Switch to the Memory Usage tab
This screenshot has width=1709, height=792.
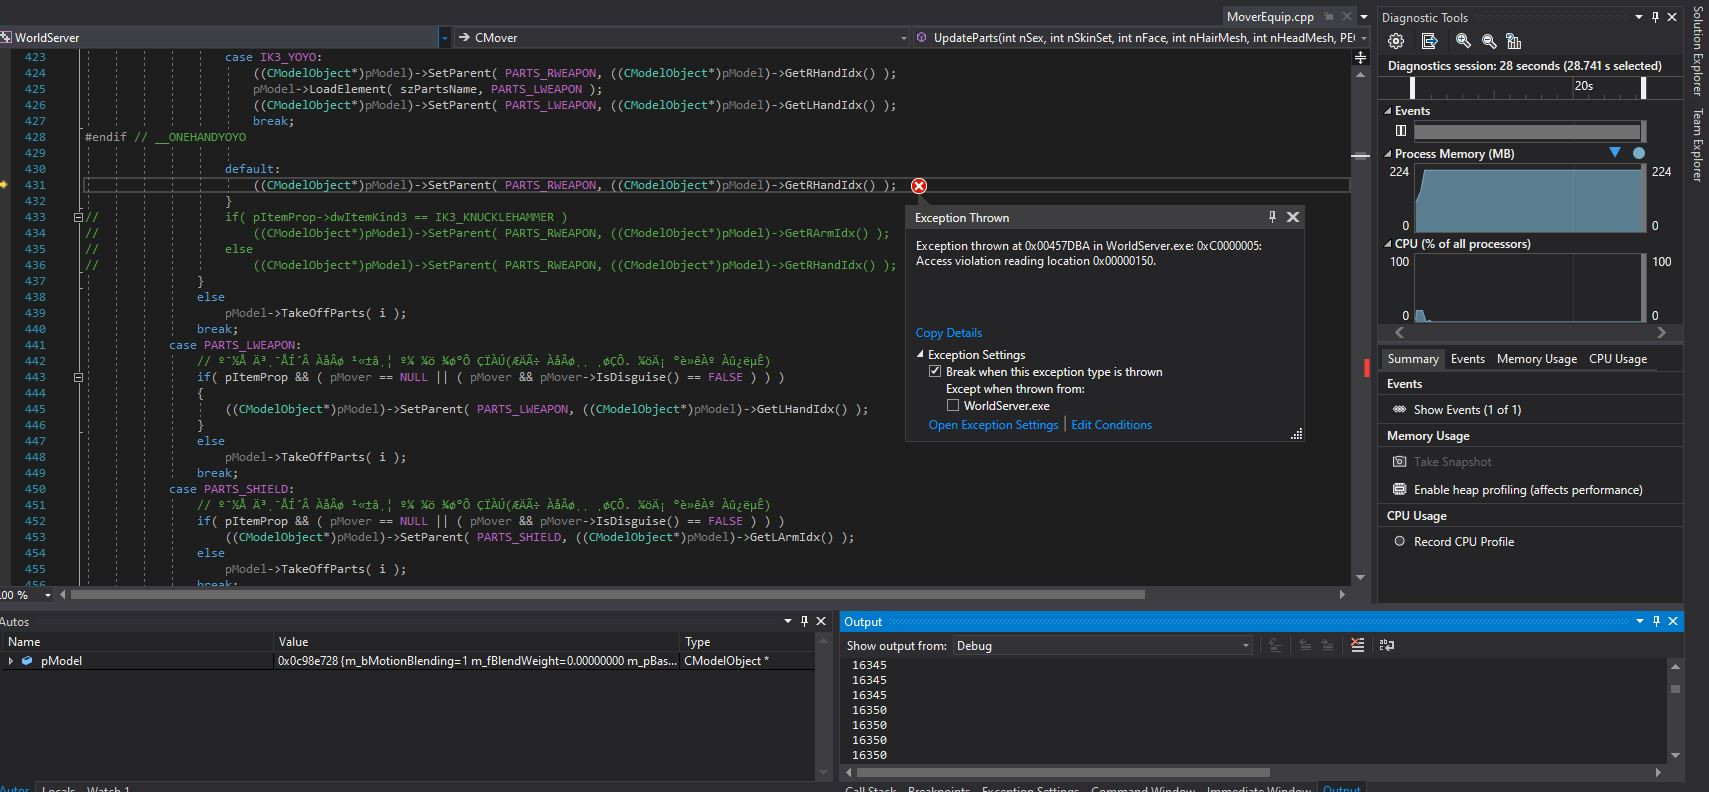(1536, 359)
